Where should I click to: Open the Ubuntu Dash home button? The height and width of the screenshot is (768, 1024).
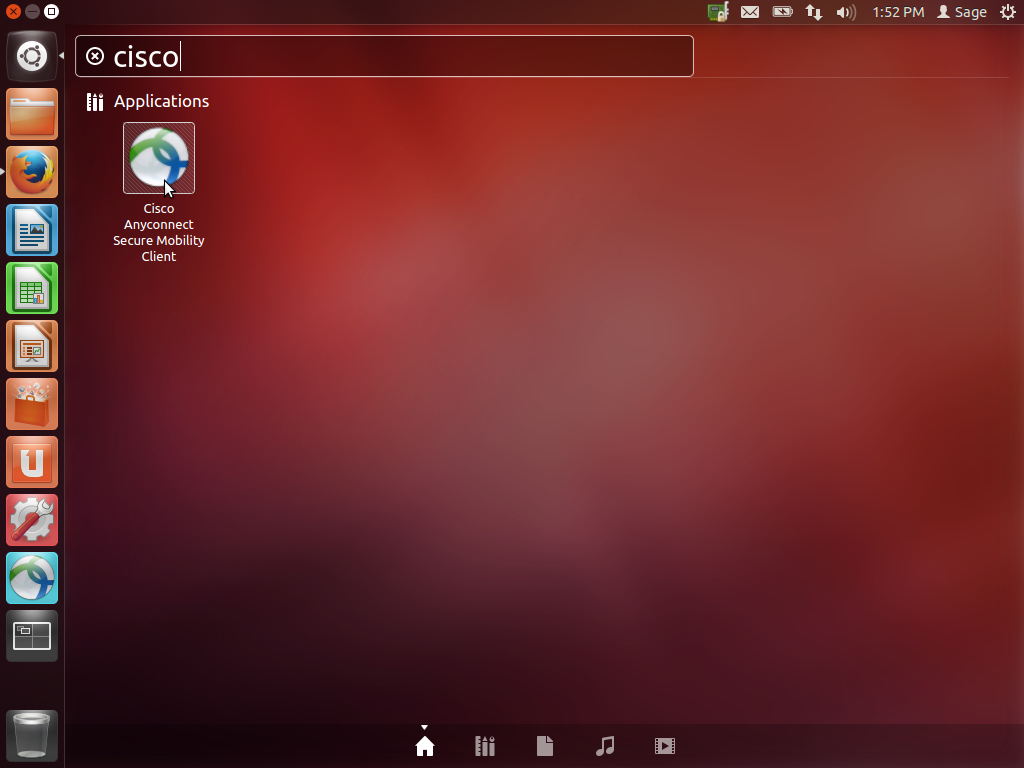32,56
